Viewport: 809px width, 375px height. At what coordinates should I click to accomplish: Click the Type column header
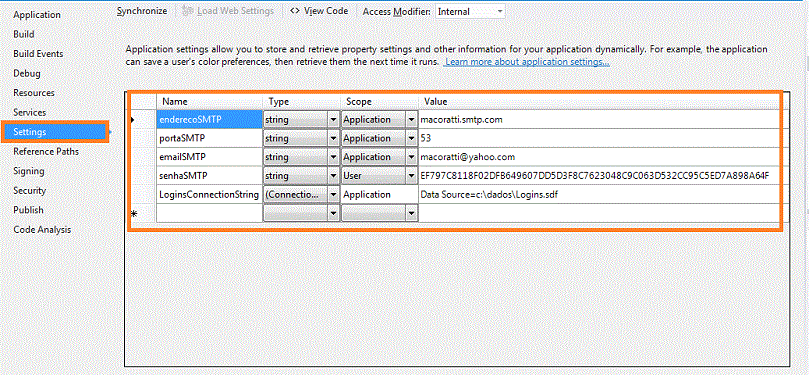click(301, 102)
